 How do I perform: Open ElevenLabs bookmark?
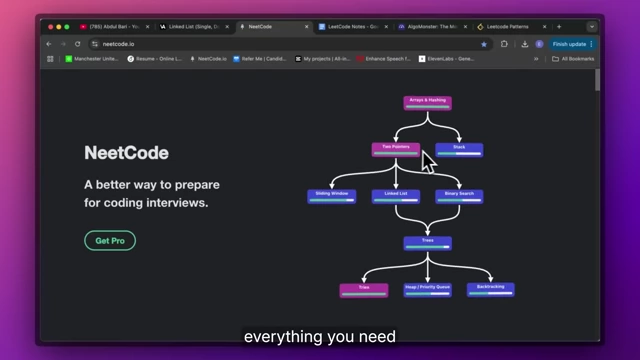(447, 59)
